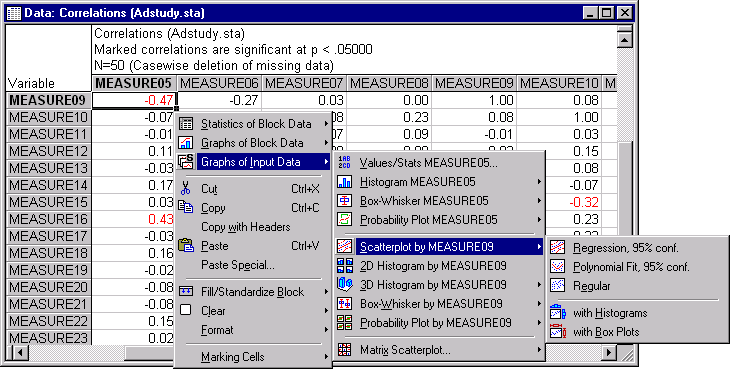Click the spreadsheet icon in title bar
This screenshot has width=730, height=369.
click(14, 13)
